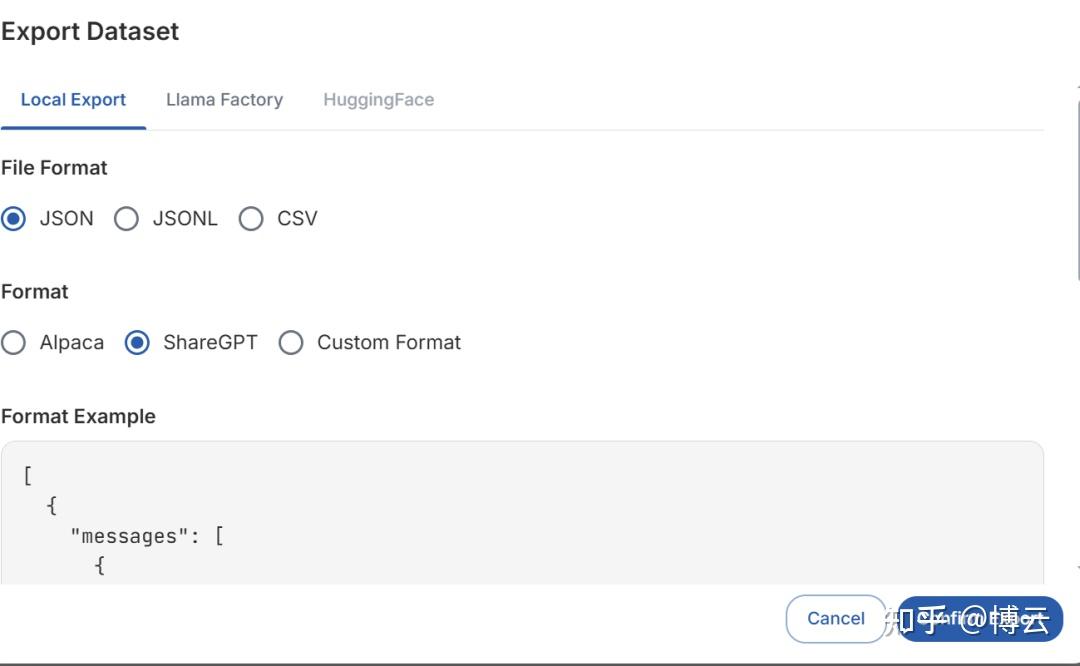Pick CSV as the file format
This screenshot has width=1080, height=666.
(251, 219)
